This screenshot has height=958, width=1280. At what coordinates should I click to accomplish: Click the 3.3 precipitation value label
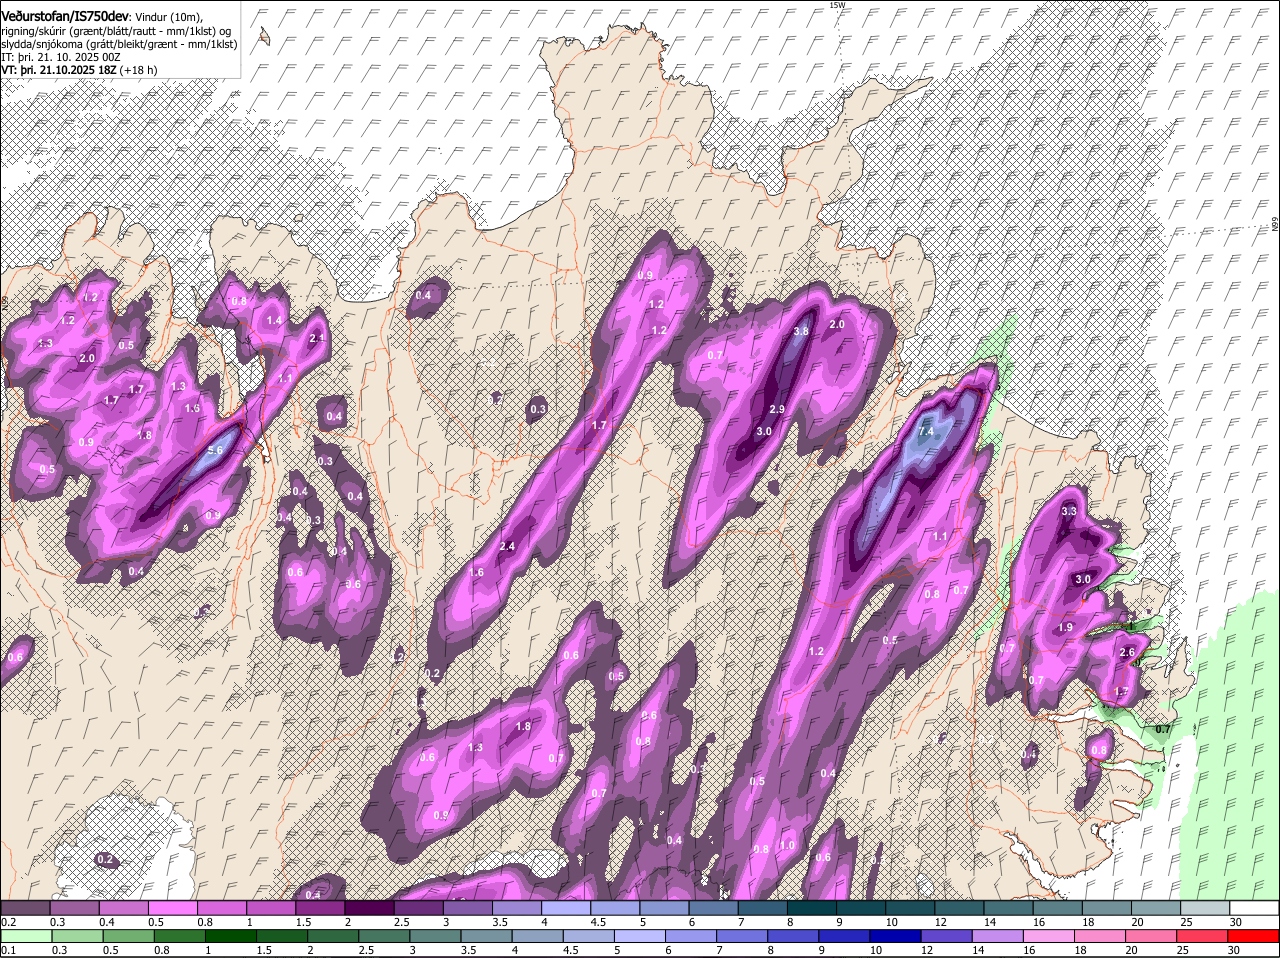1068,511
